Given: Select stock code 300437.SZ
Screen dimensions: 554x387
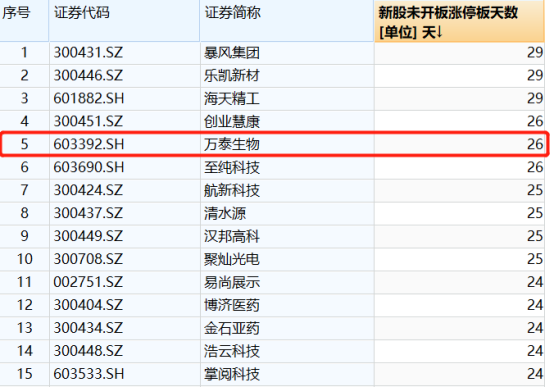Looking at the screenshot, I should tap(88, 213).
